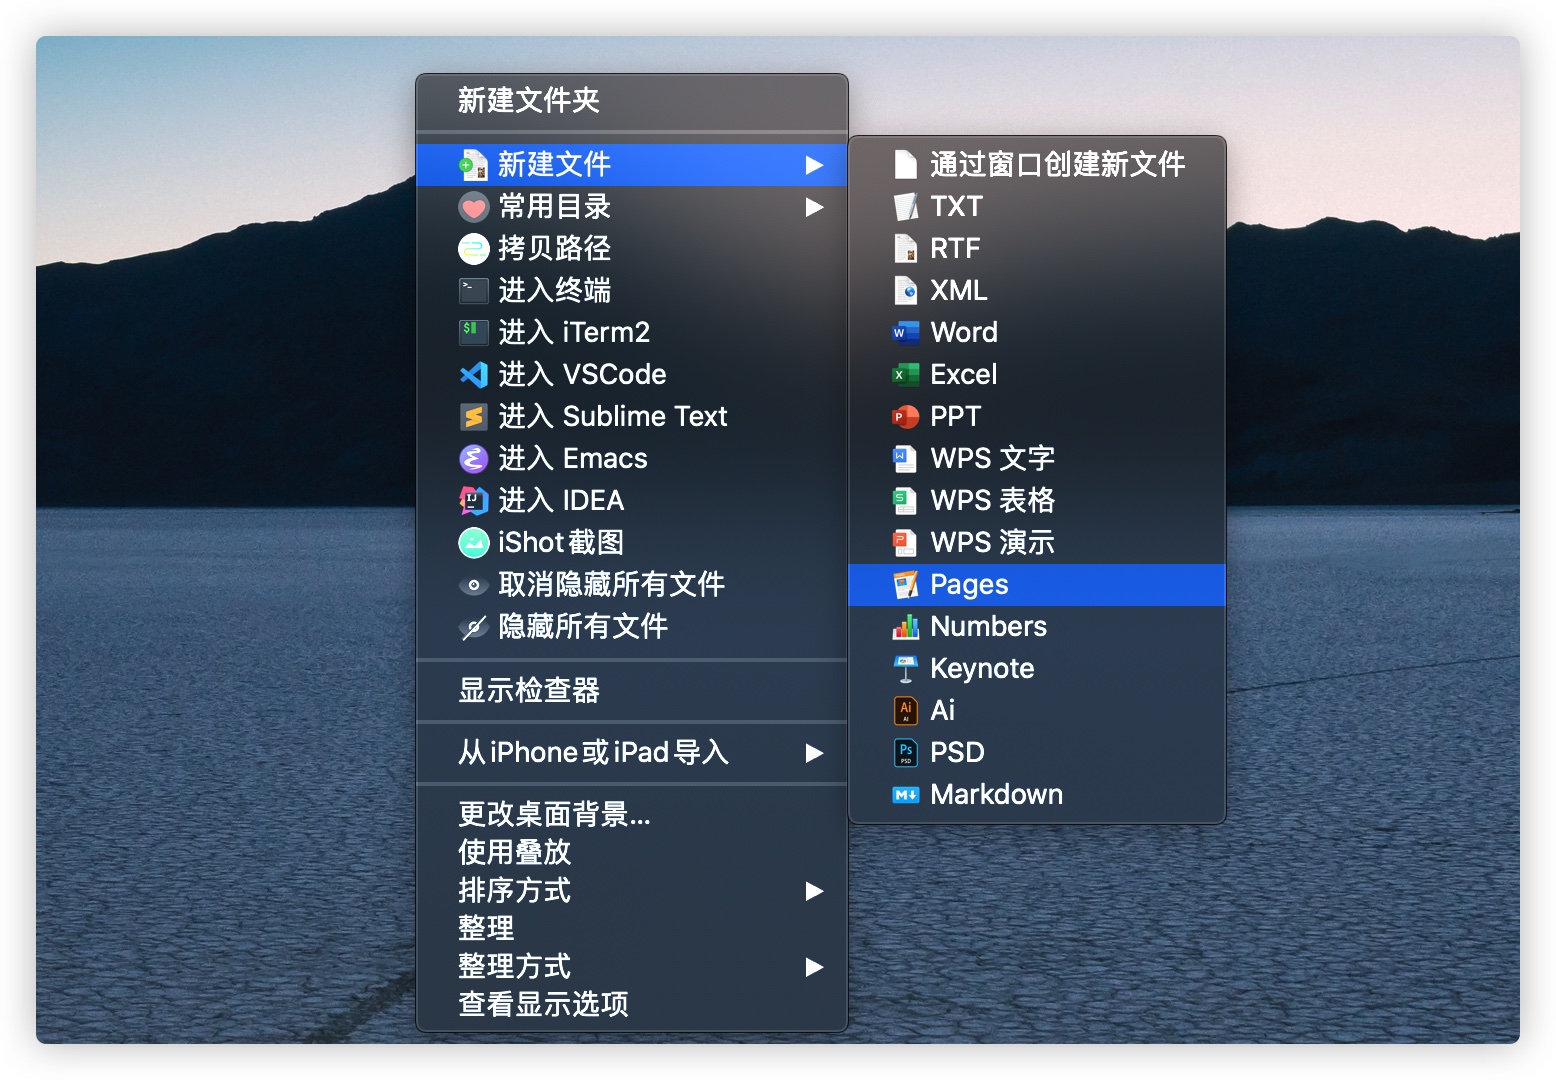The width and height of the screenshot is (1556, 1080).
Task: Click the IDEA icon
Action: pos(473,501)
